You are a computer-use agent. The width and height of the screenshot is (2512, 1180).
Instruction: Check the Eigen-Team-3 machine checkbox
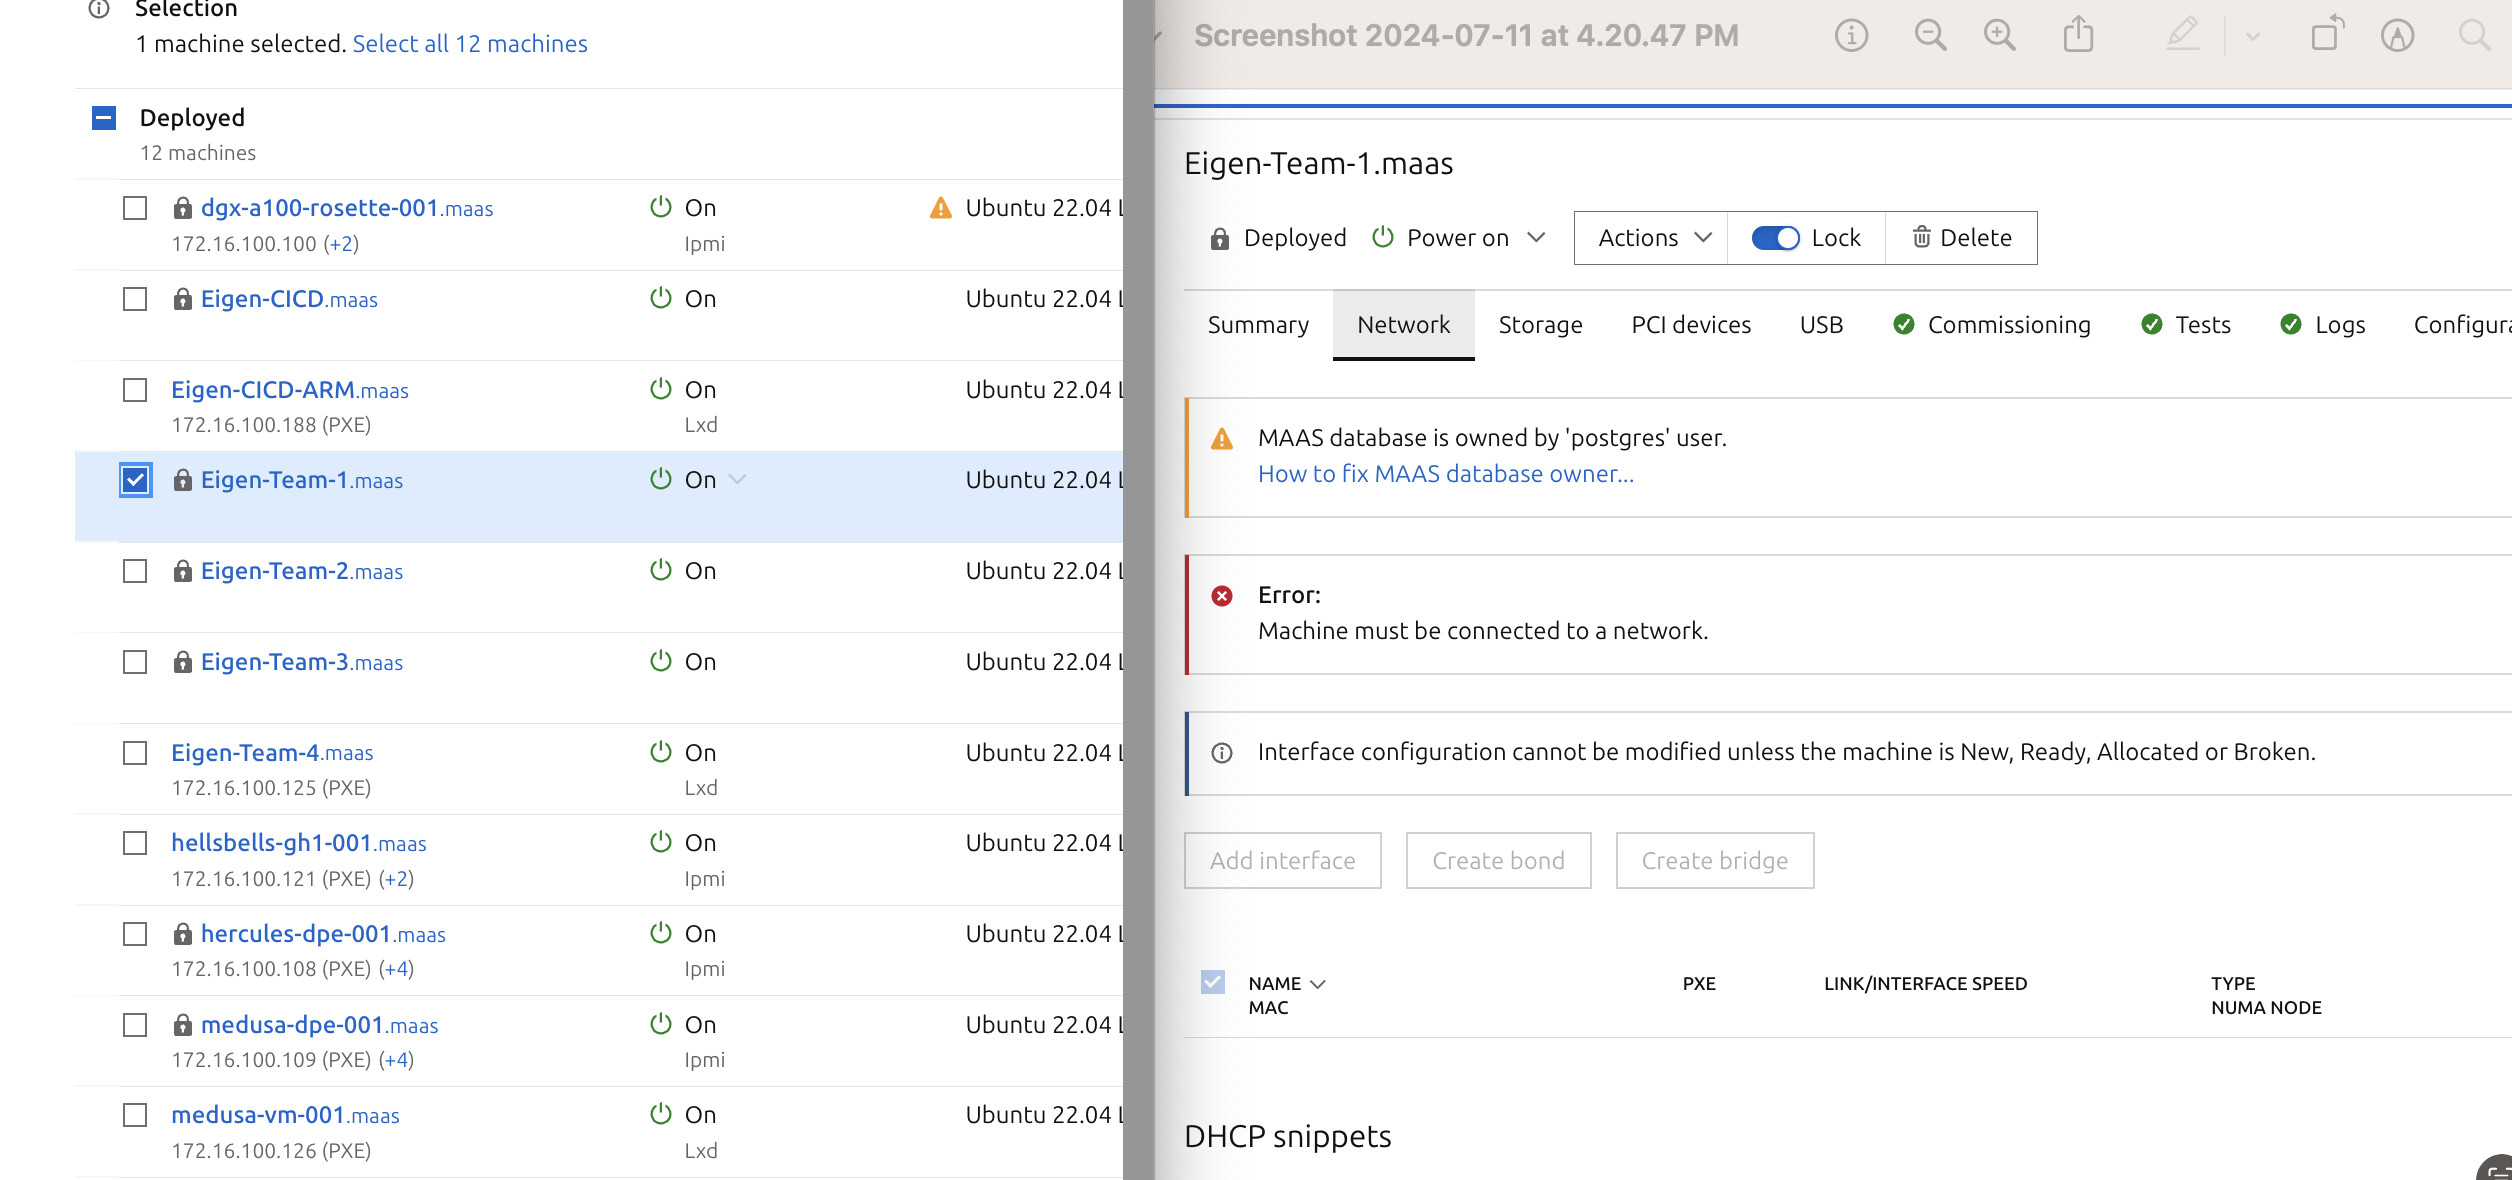[x=135, y=662]
